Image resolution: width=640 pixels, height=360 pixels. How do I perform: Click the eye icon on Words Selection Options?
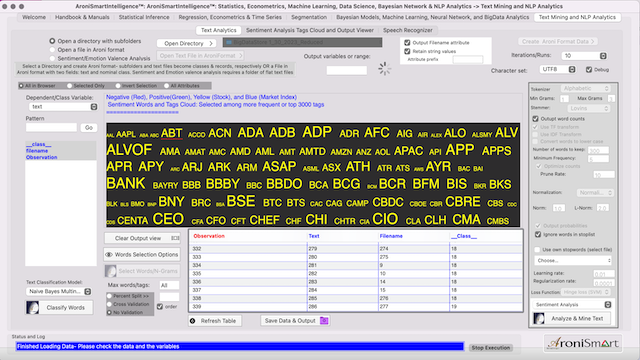coord(109,254)
